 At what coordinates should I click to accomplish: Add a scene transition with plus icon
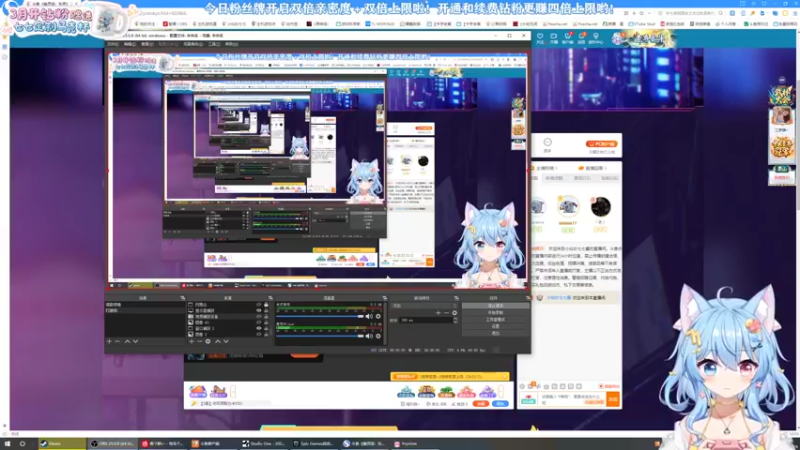[x=438, y=313]
